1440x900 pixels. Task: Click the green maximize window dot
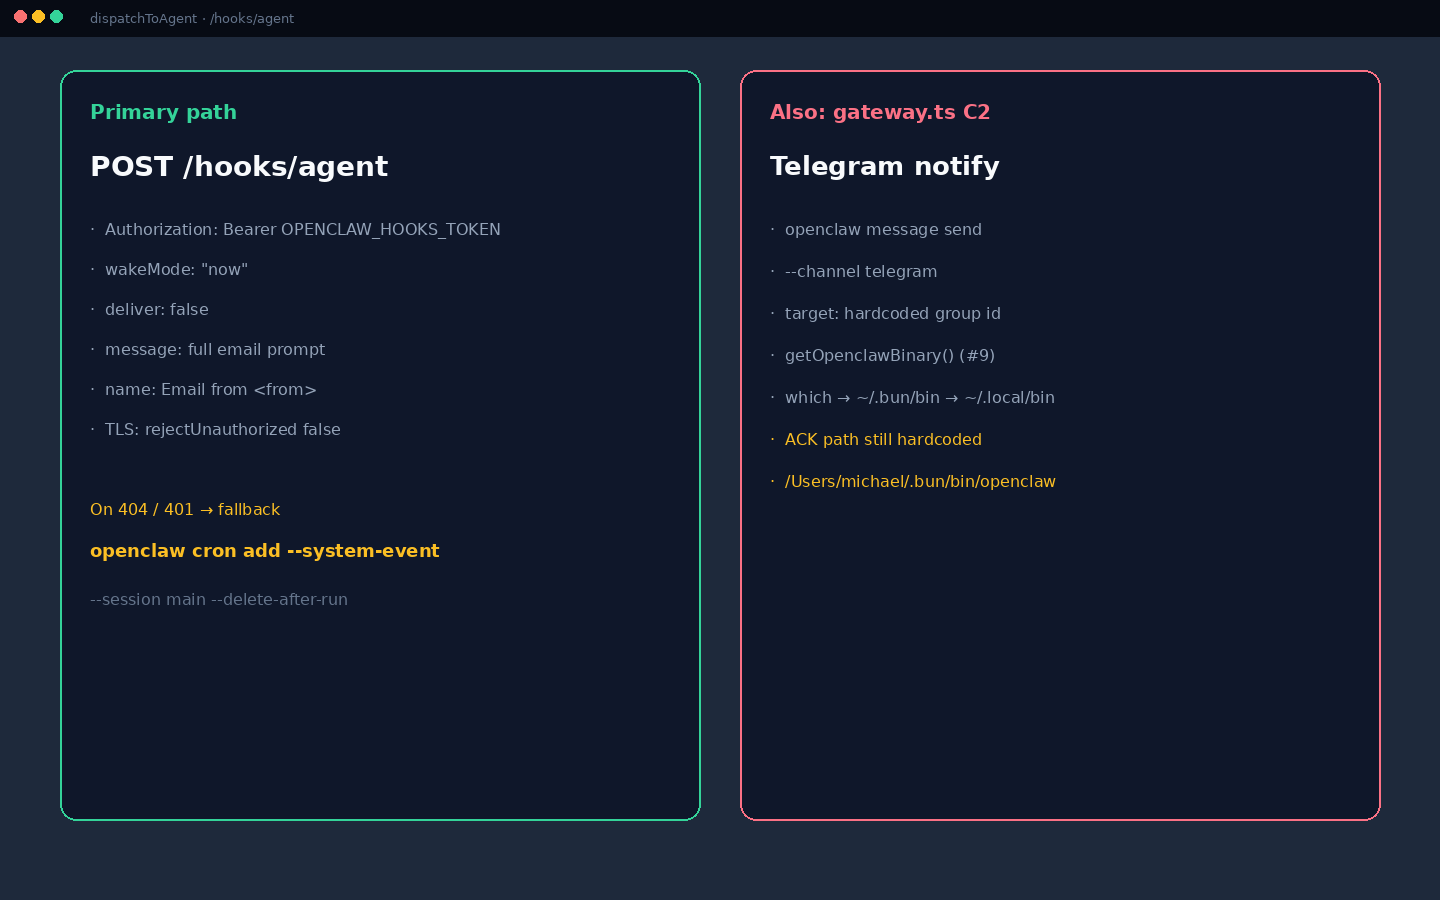[x=57, y=17]
